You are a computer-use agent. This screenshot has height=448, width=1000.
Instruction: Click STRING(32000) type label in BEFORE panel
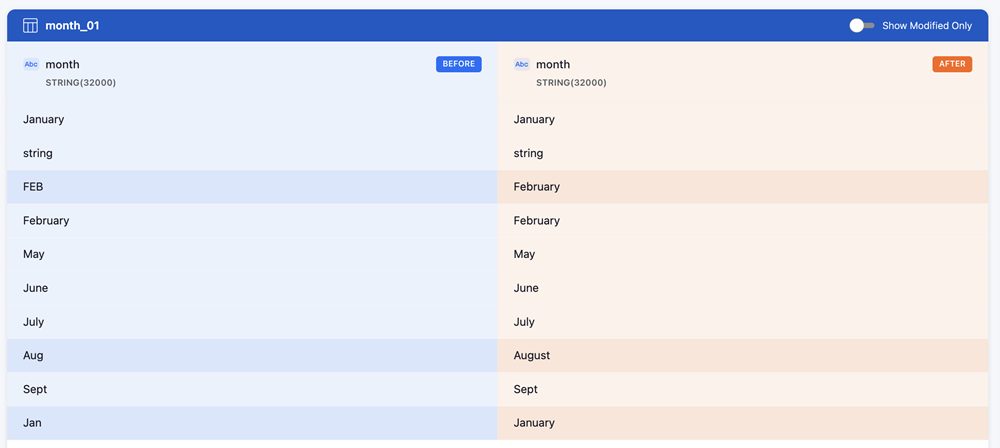point(80,82)
